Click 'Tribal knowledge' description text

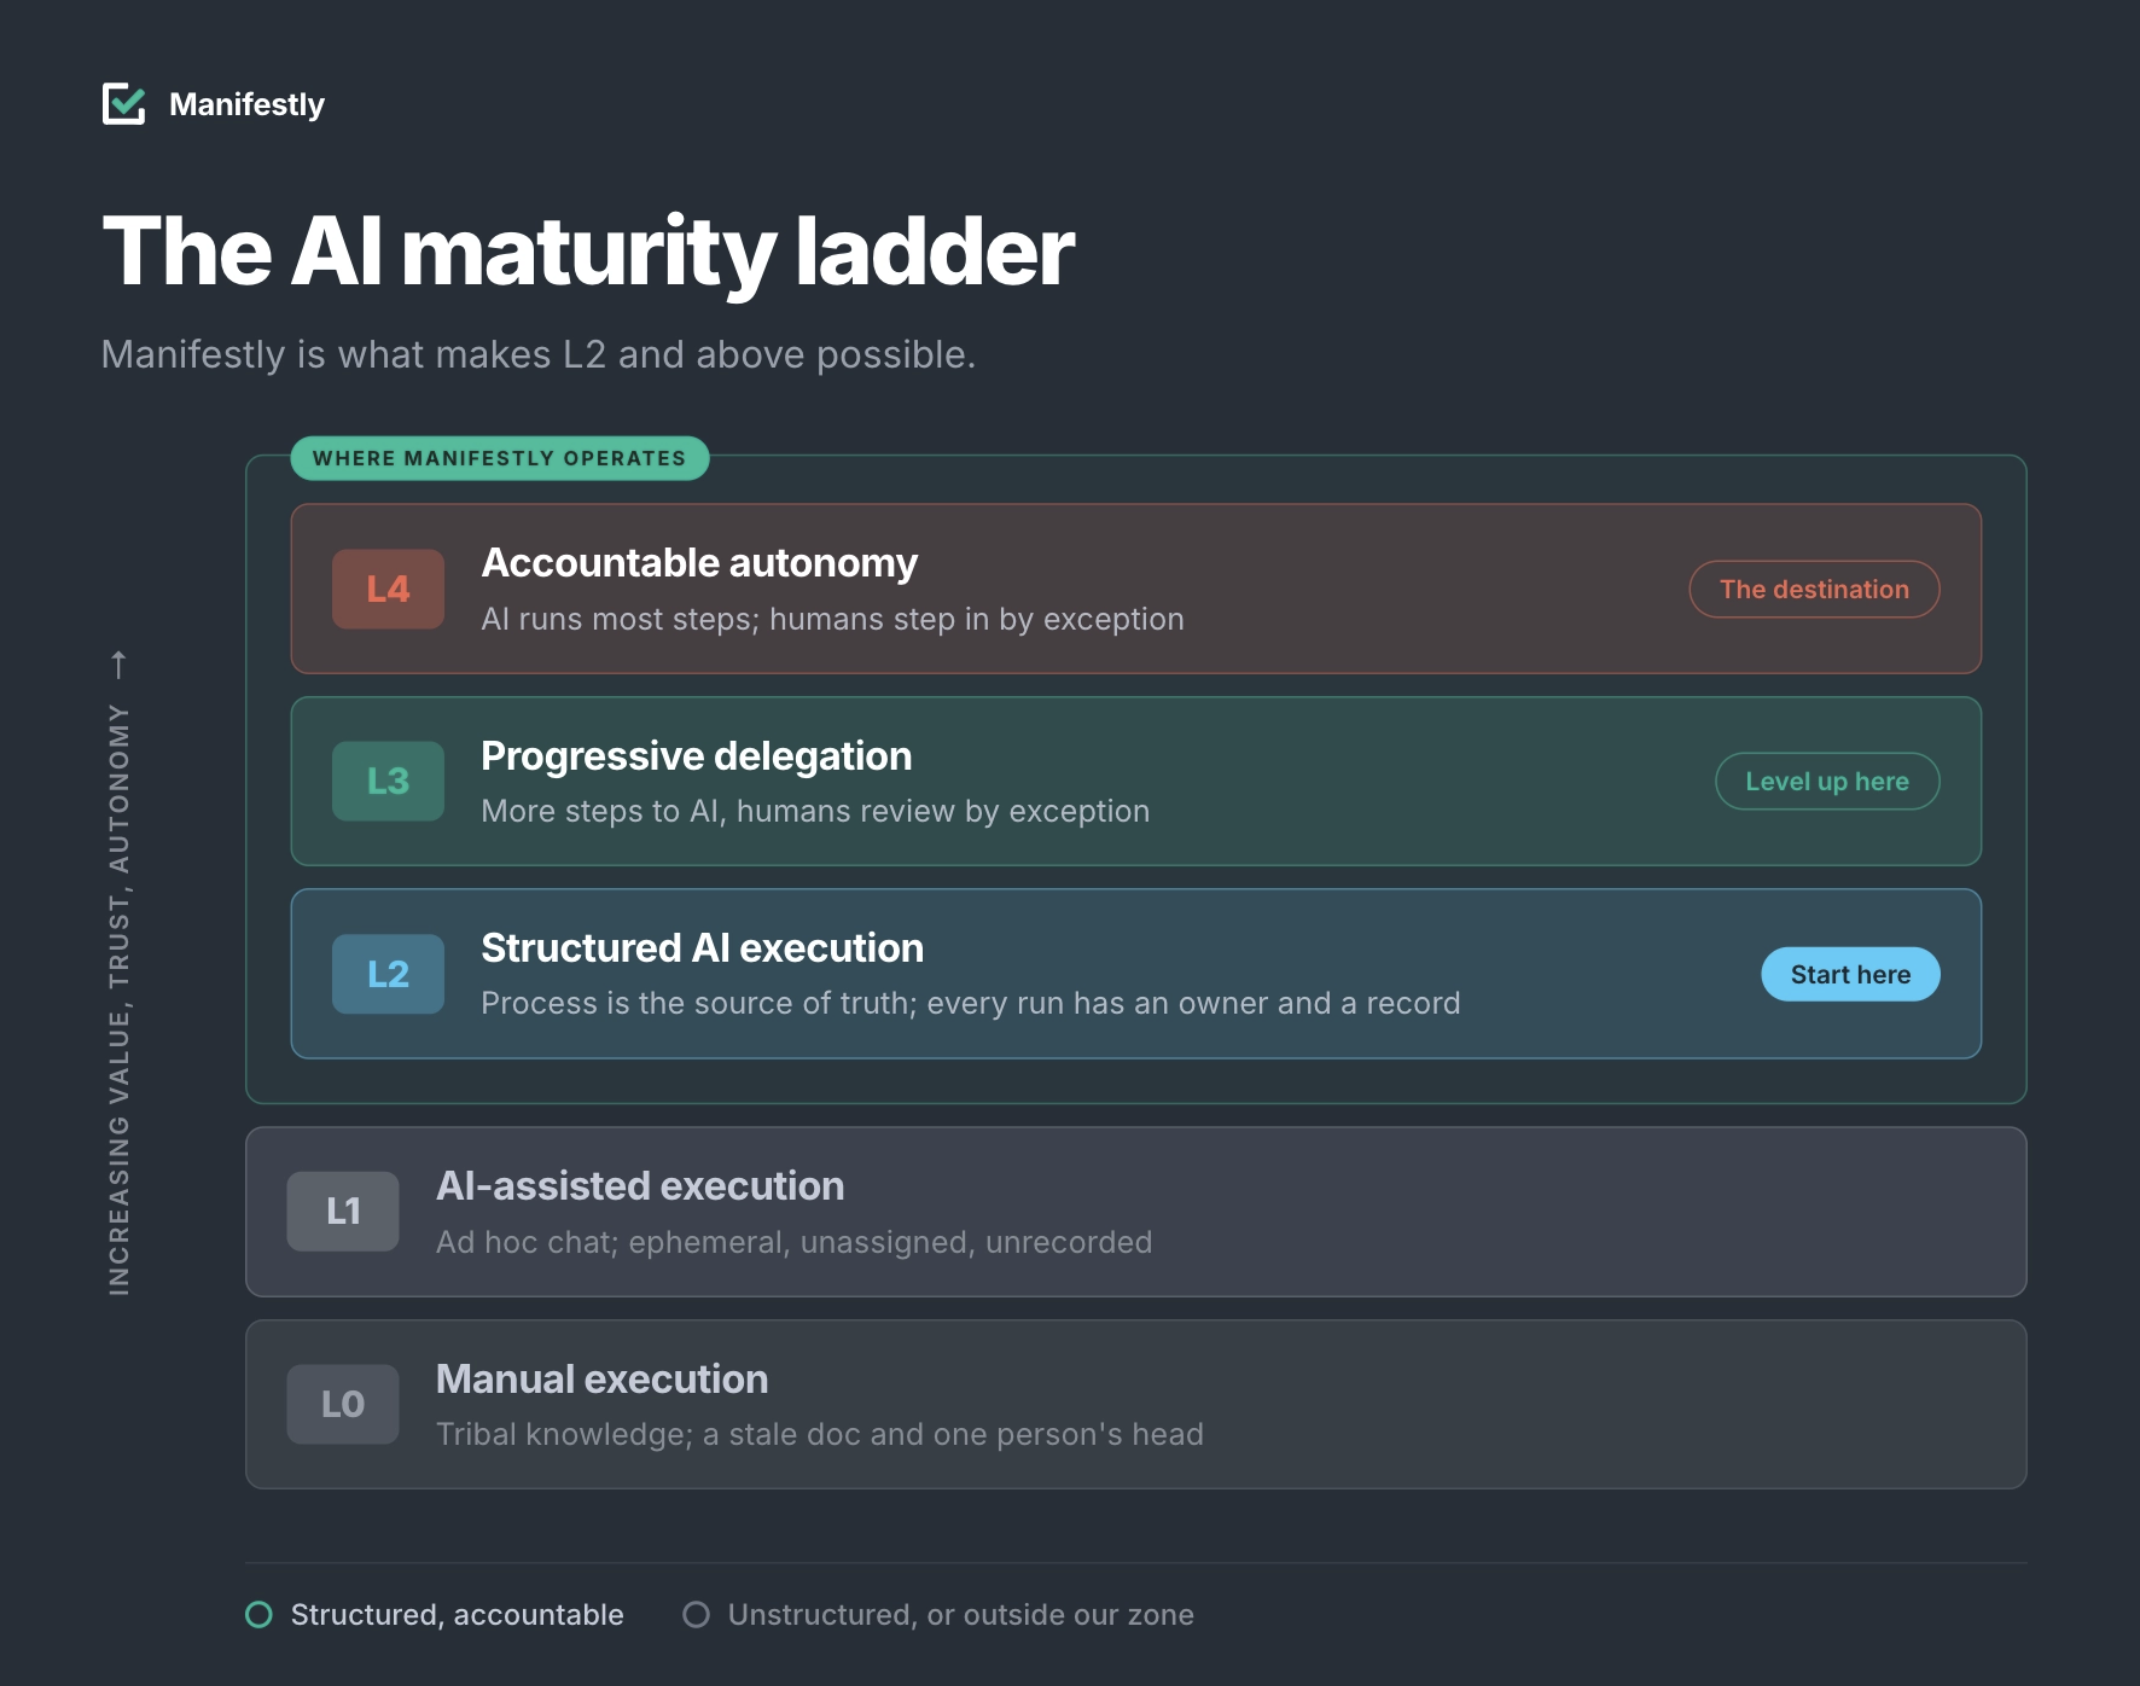pyautogui.click(x=820, y=1434)
